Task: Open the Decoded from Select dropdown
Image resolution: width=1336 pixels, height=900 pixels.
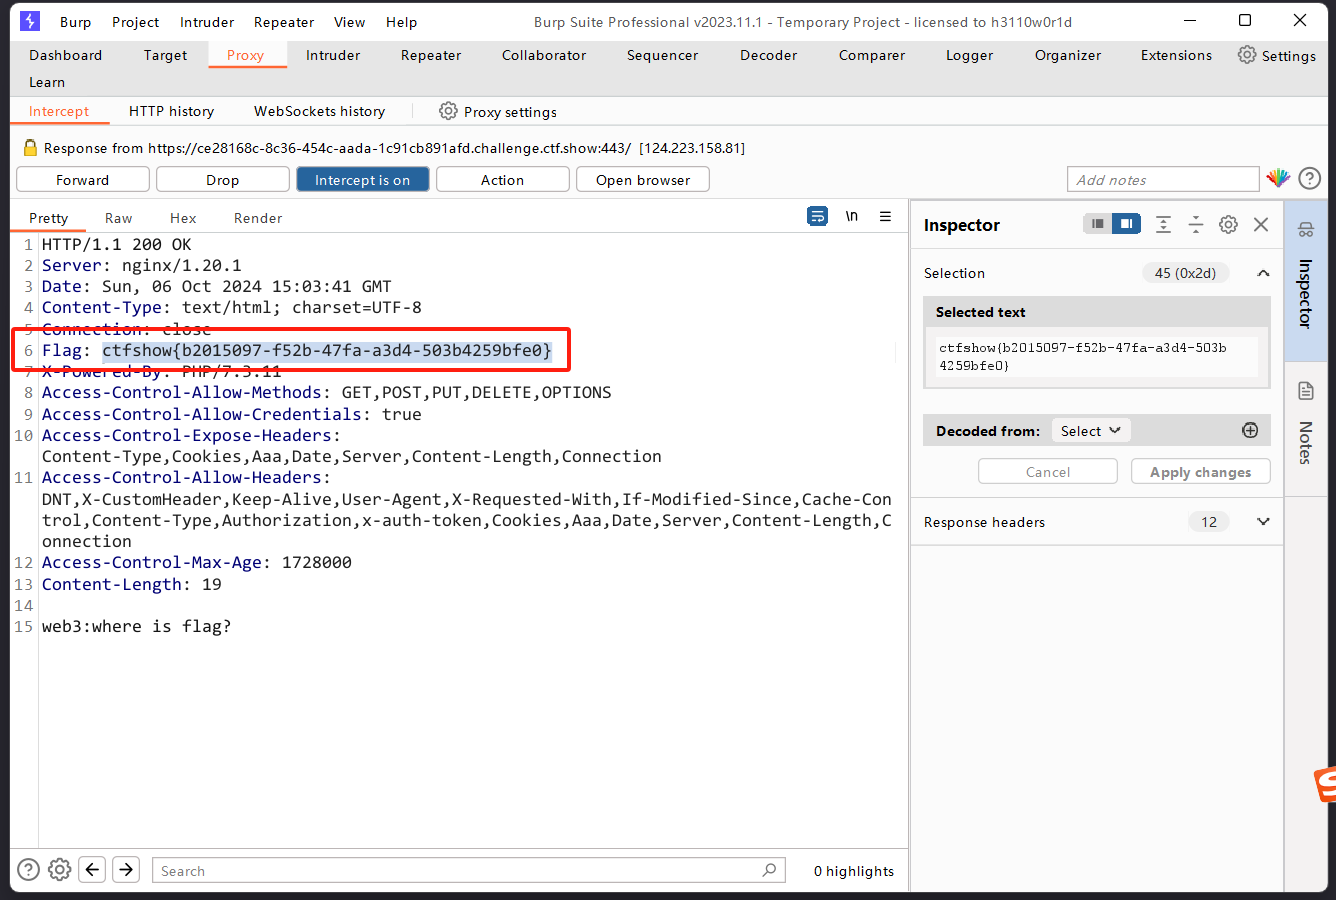Action: [x=1091, y=430]
